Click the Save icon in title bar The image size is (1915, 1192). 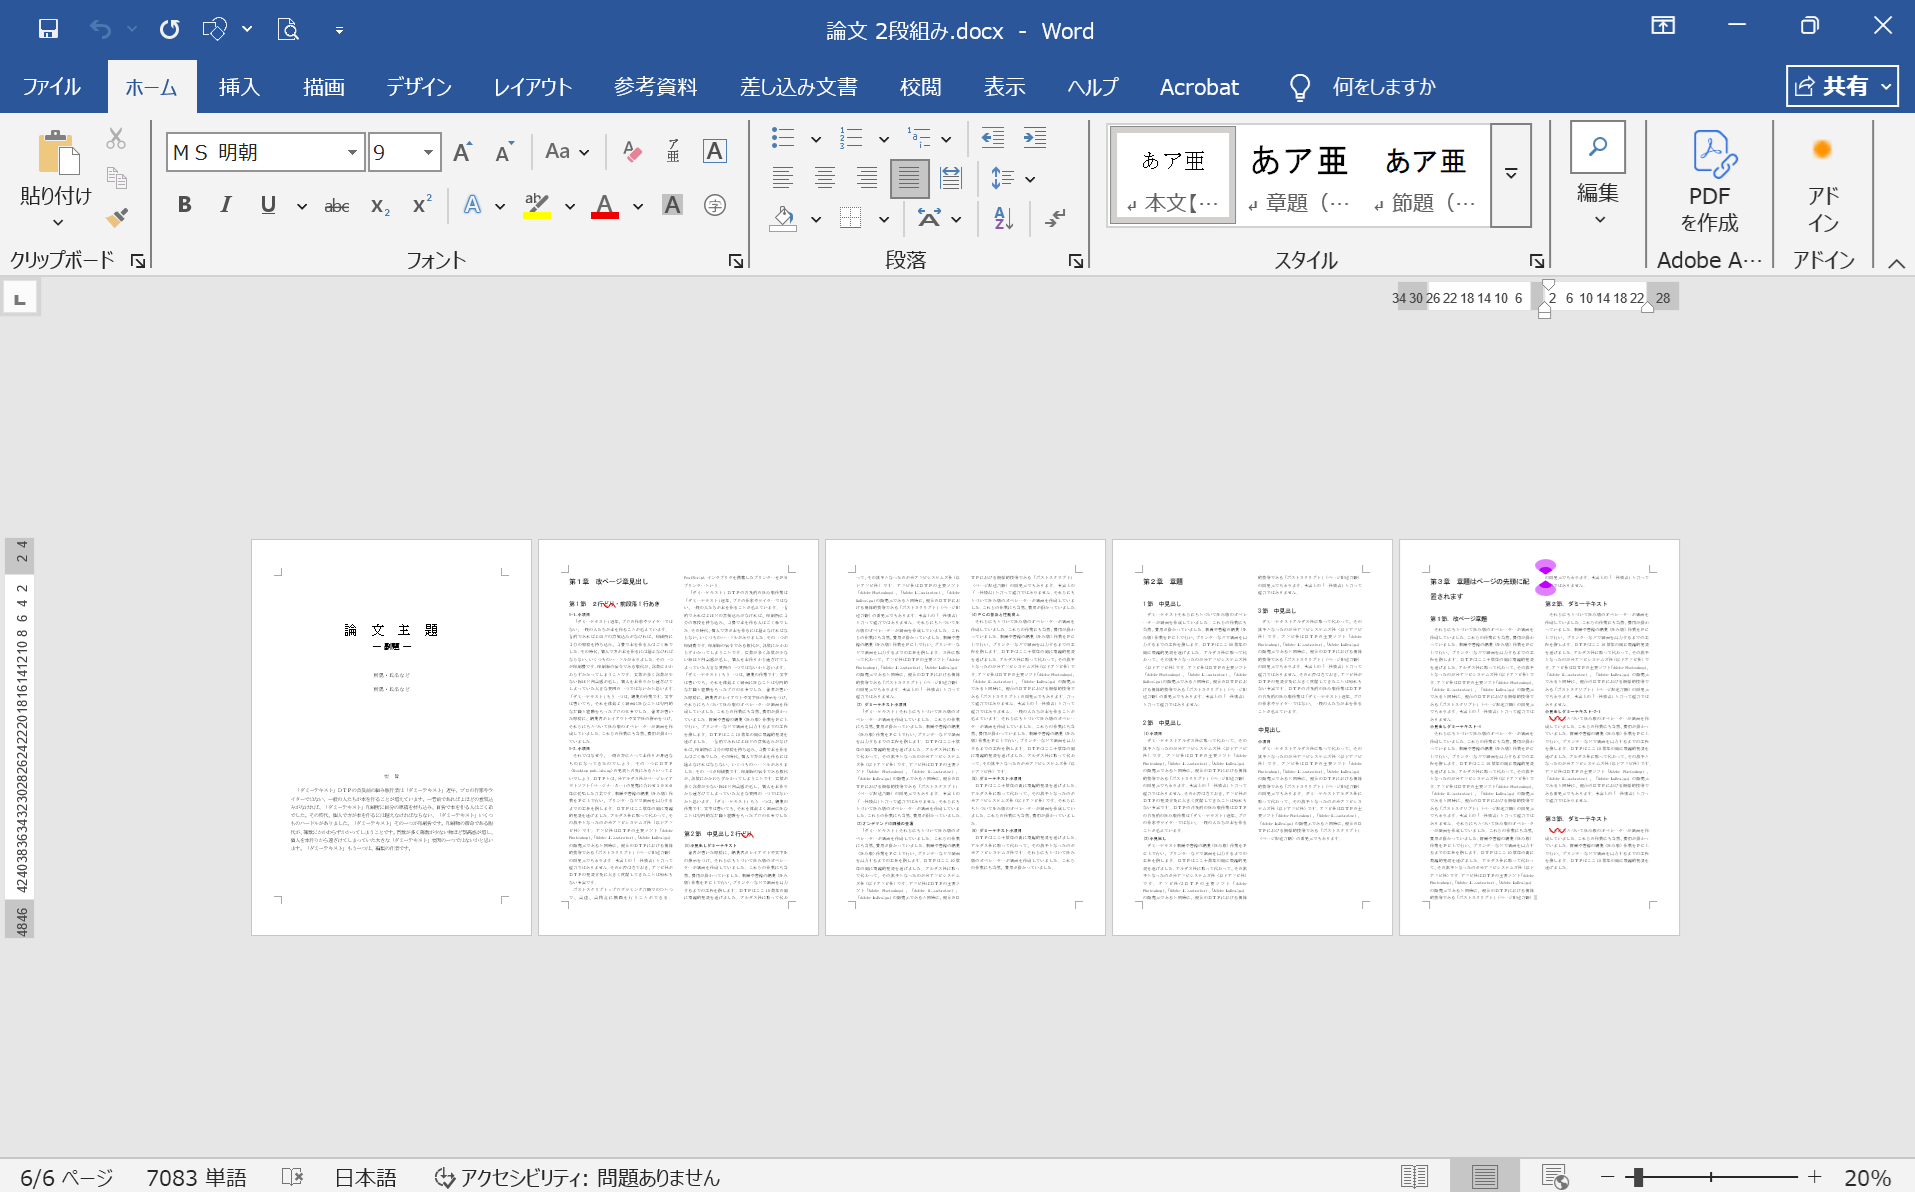click(x=48, y=29)
